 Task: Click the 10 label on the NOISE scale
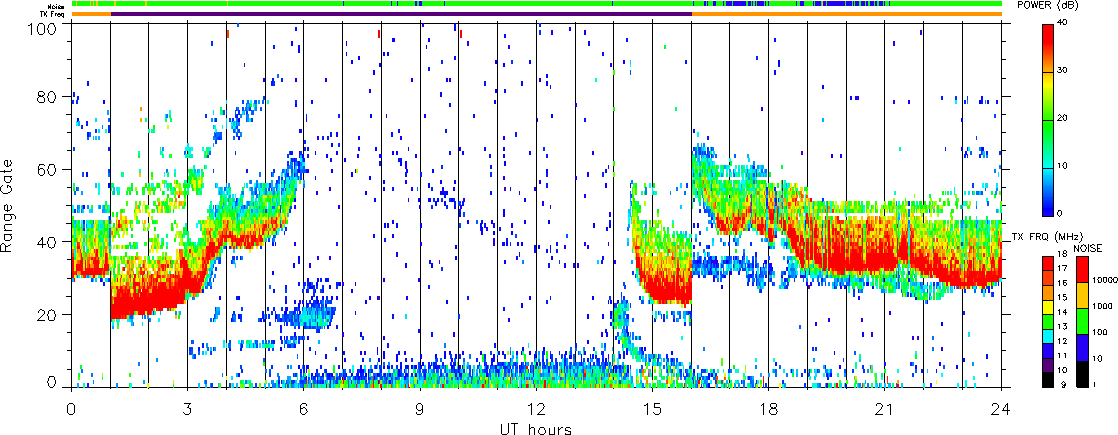pyautogui.click(x=1098, y=358)
